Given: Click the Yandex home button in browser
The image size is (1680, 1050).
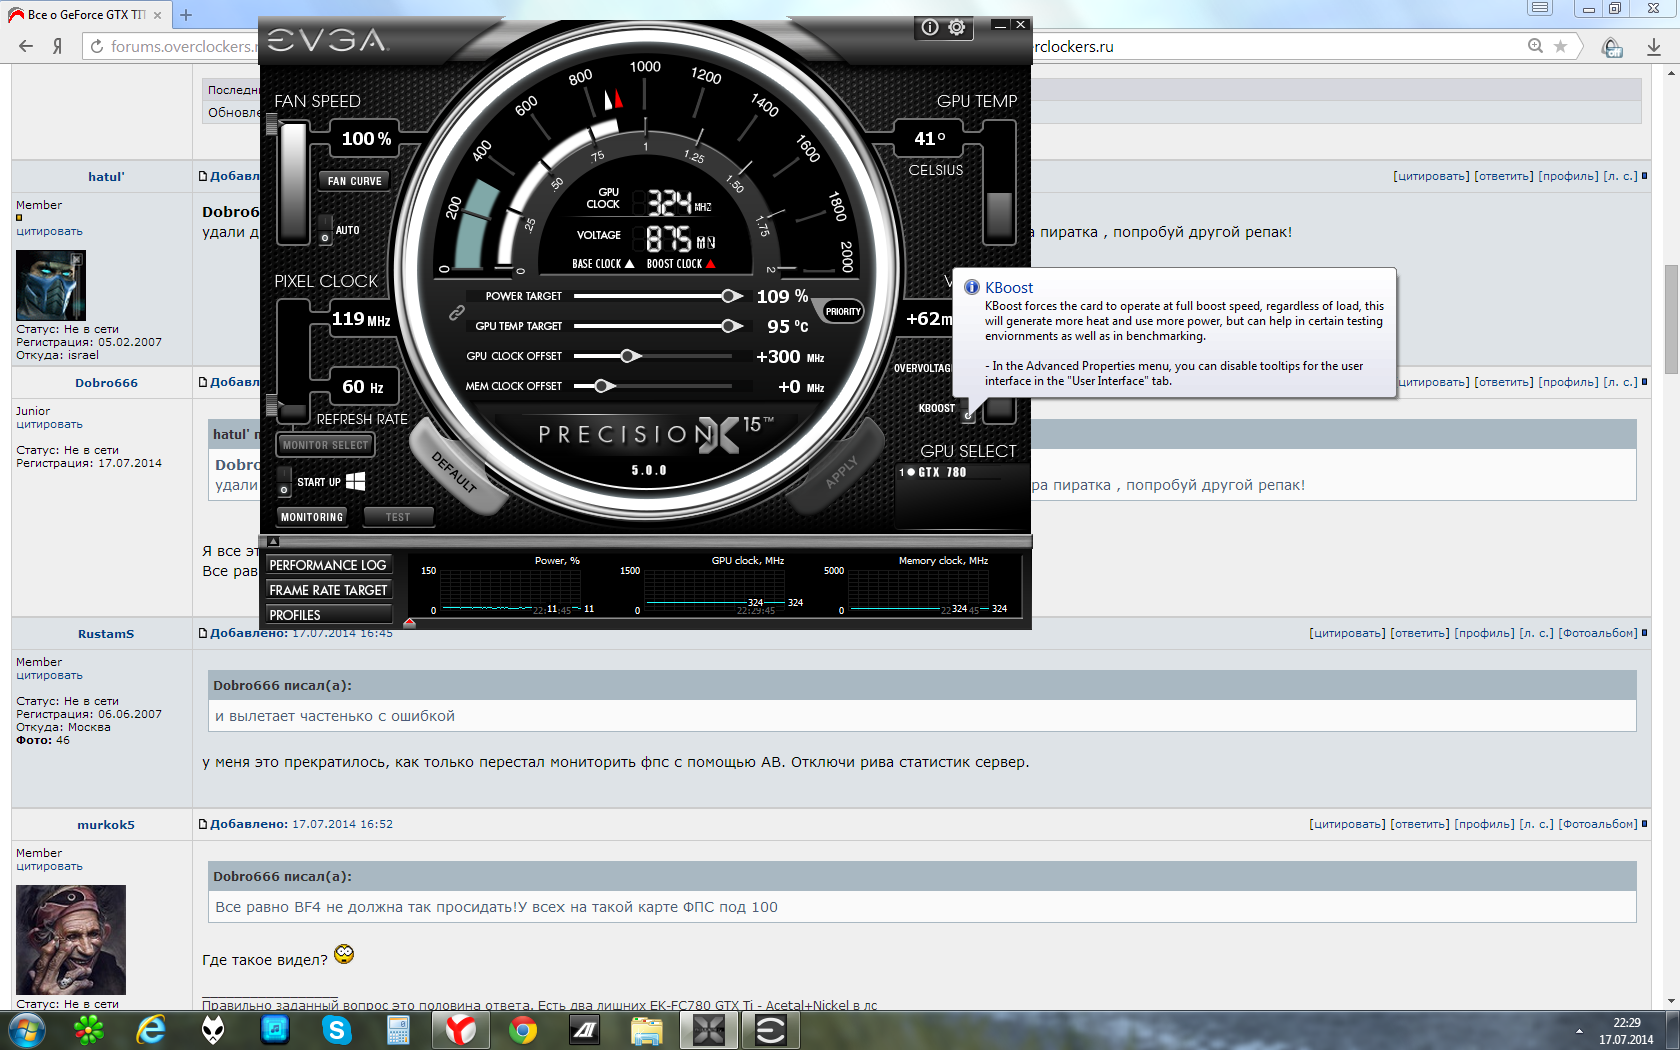Looking at the screenshot, I should coord(58,46).
